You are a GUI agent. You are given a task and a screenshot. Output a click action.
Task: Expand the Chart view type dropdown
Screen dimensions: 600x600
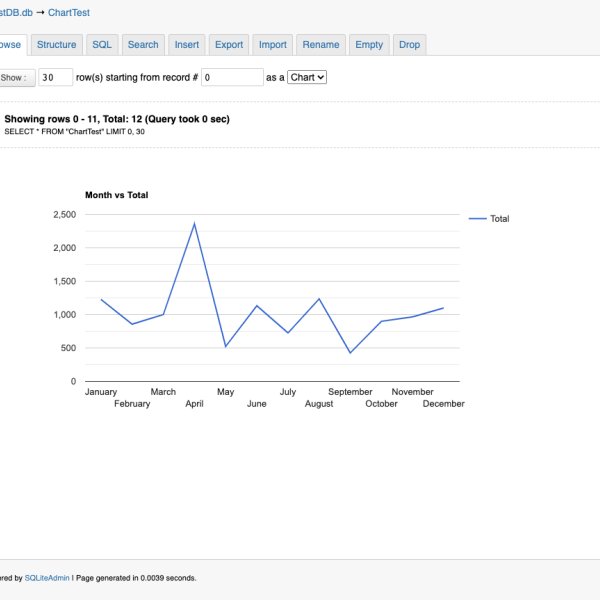(x=307, y=77)
